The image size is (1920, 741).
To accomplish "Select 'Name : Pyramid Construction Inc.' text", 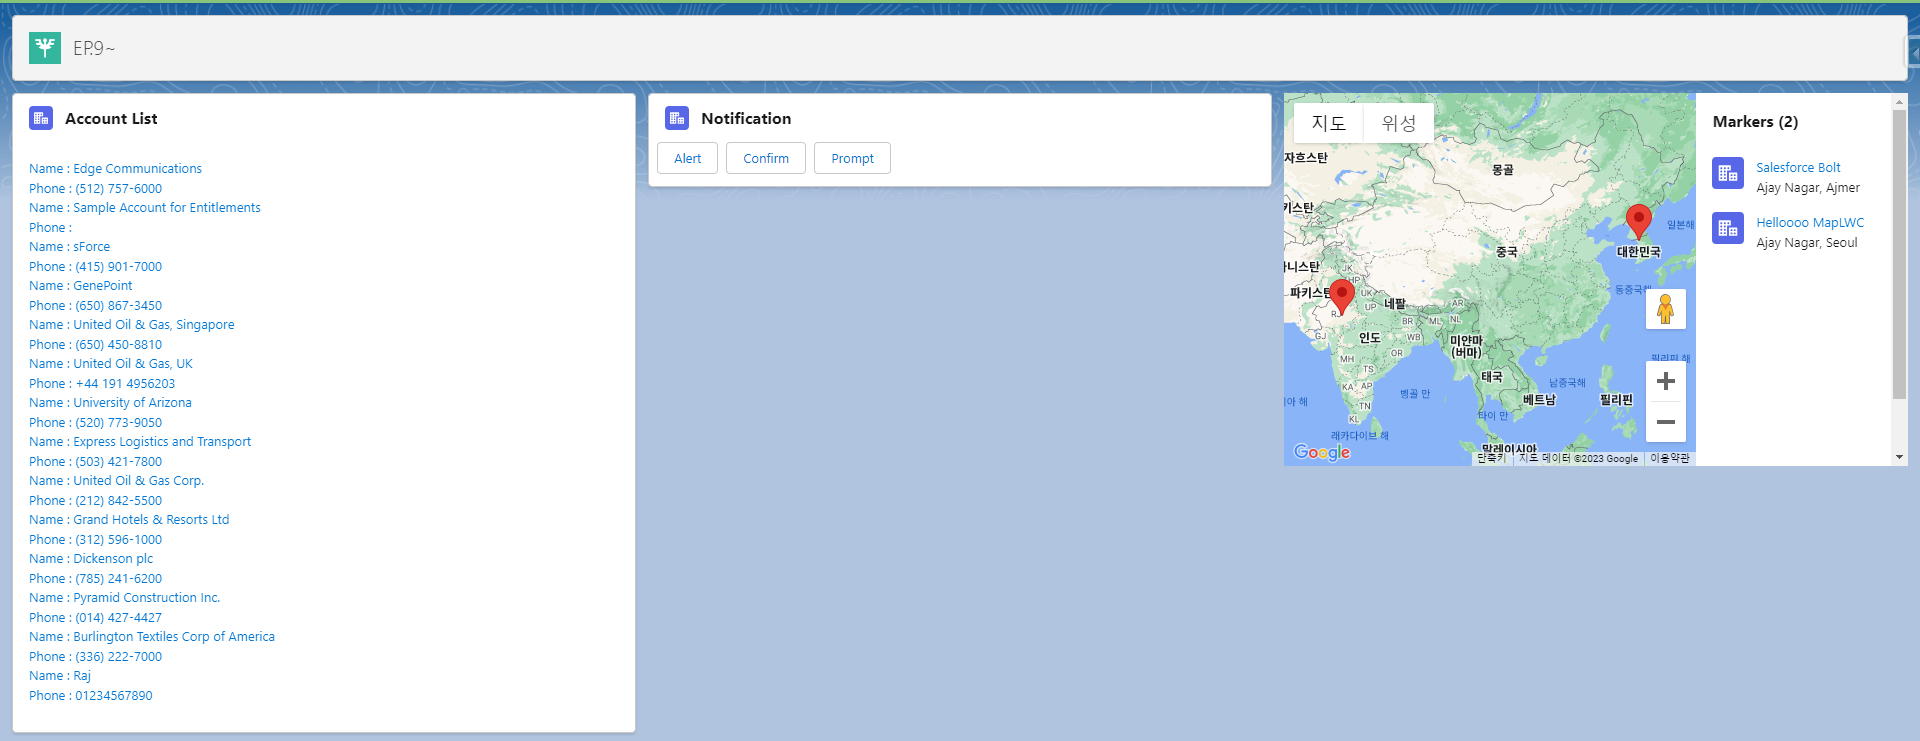I will pos(125,597).
